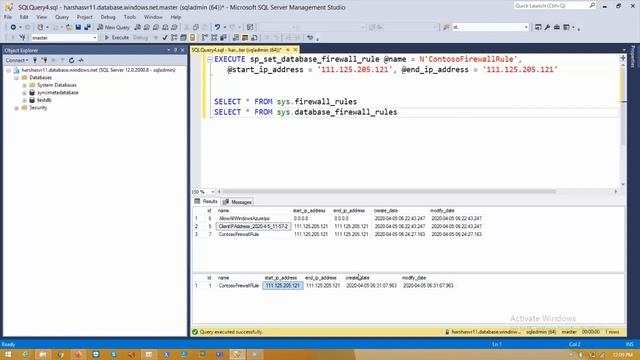640x360 pixels.
Task: Click the activity monitor icon in Object Explorer toolbar
Action: (x=81, y=60)
